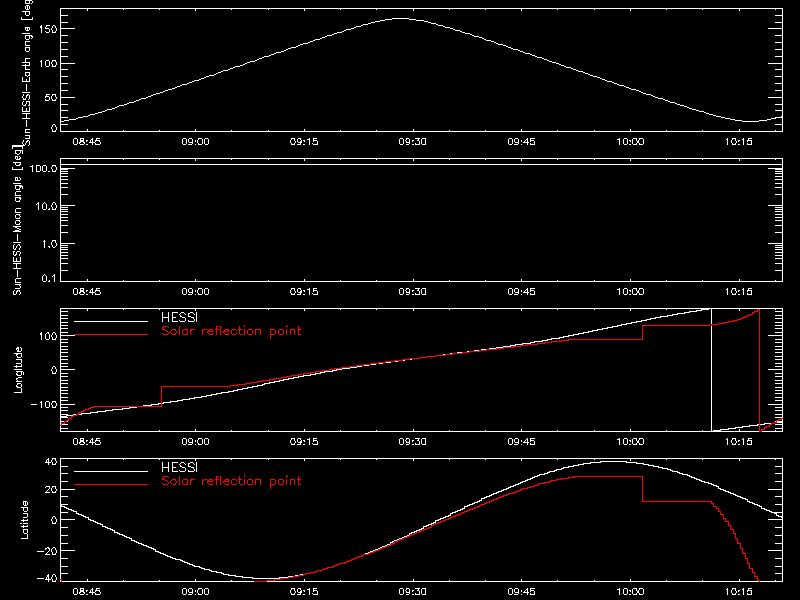Click the 10.0 tick in Moon angle plot
Image resolution: width=800 pixels, height=600 pixels.
click(46, 206)
